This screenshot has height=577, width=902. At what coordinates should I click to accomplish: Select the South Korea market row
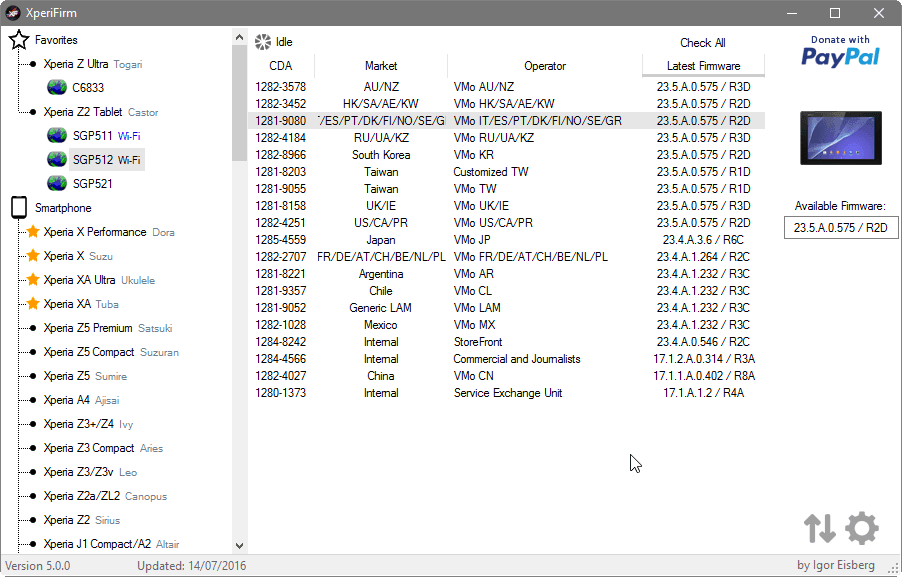506,155
